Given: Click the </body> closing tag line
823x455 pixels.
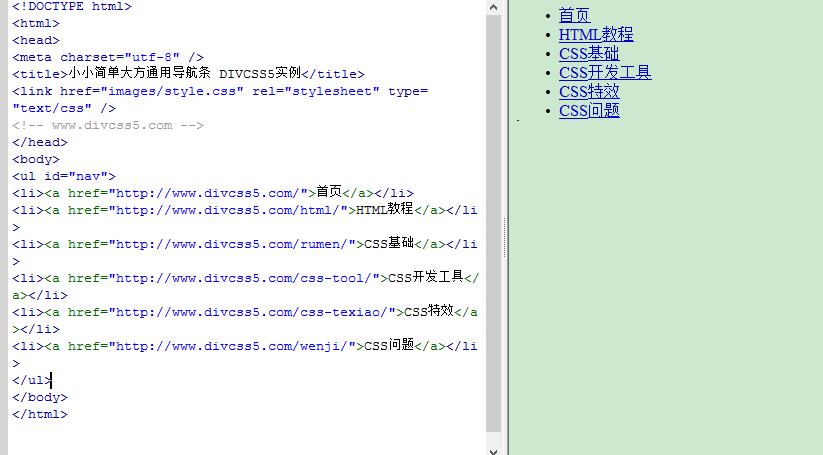Looking at the screenshot, I should point(40,397).
